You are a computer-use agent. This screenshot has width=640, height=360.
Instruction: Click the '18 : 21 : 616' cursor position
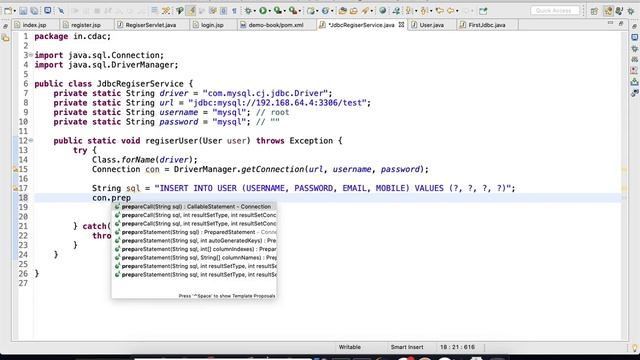[x=457, y=347]
